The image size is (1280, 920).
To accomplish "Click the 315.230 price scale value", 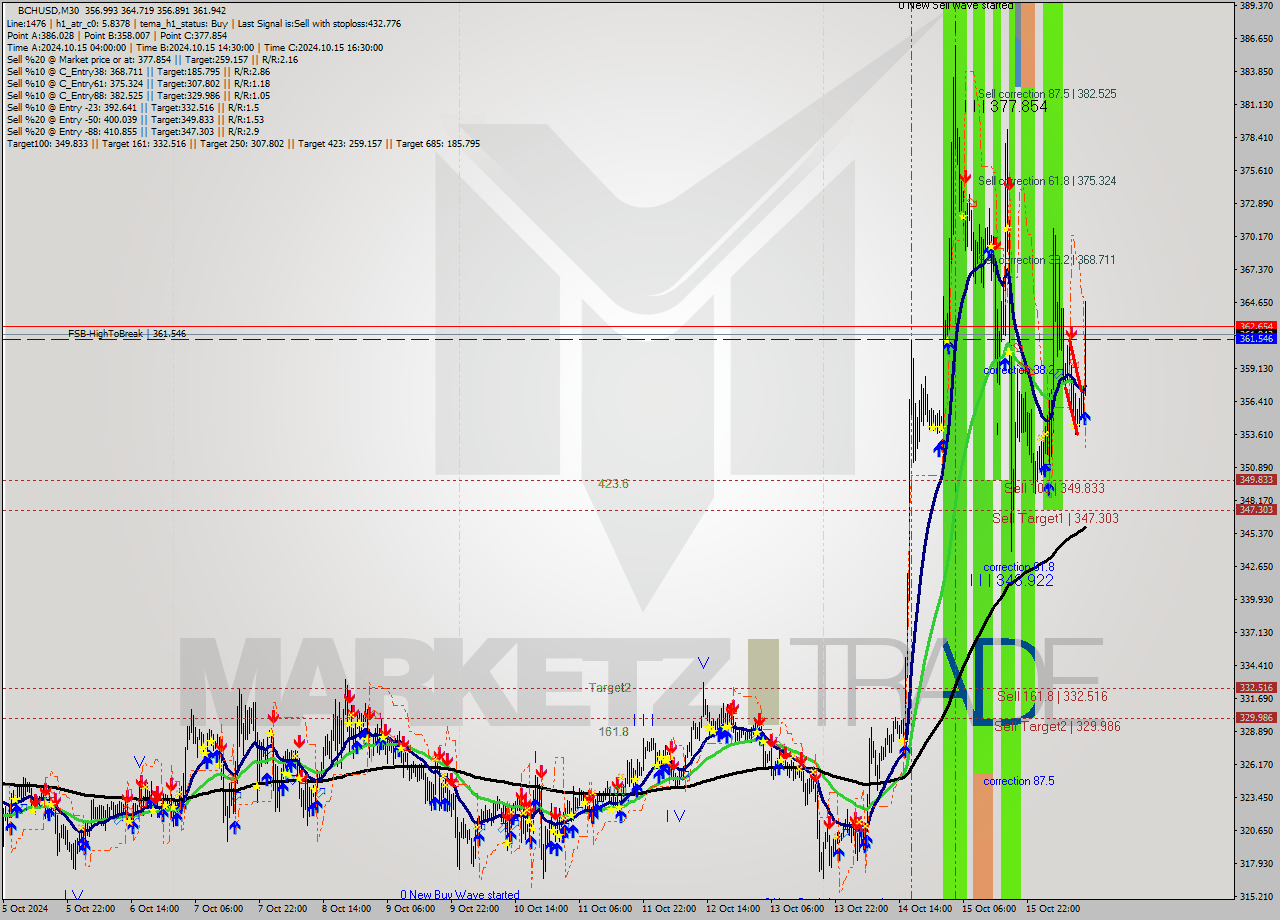I will [x=1256, y=897].
